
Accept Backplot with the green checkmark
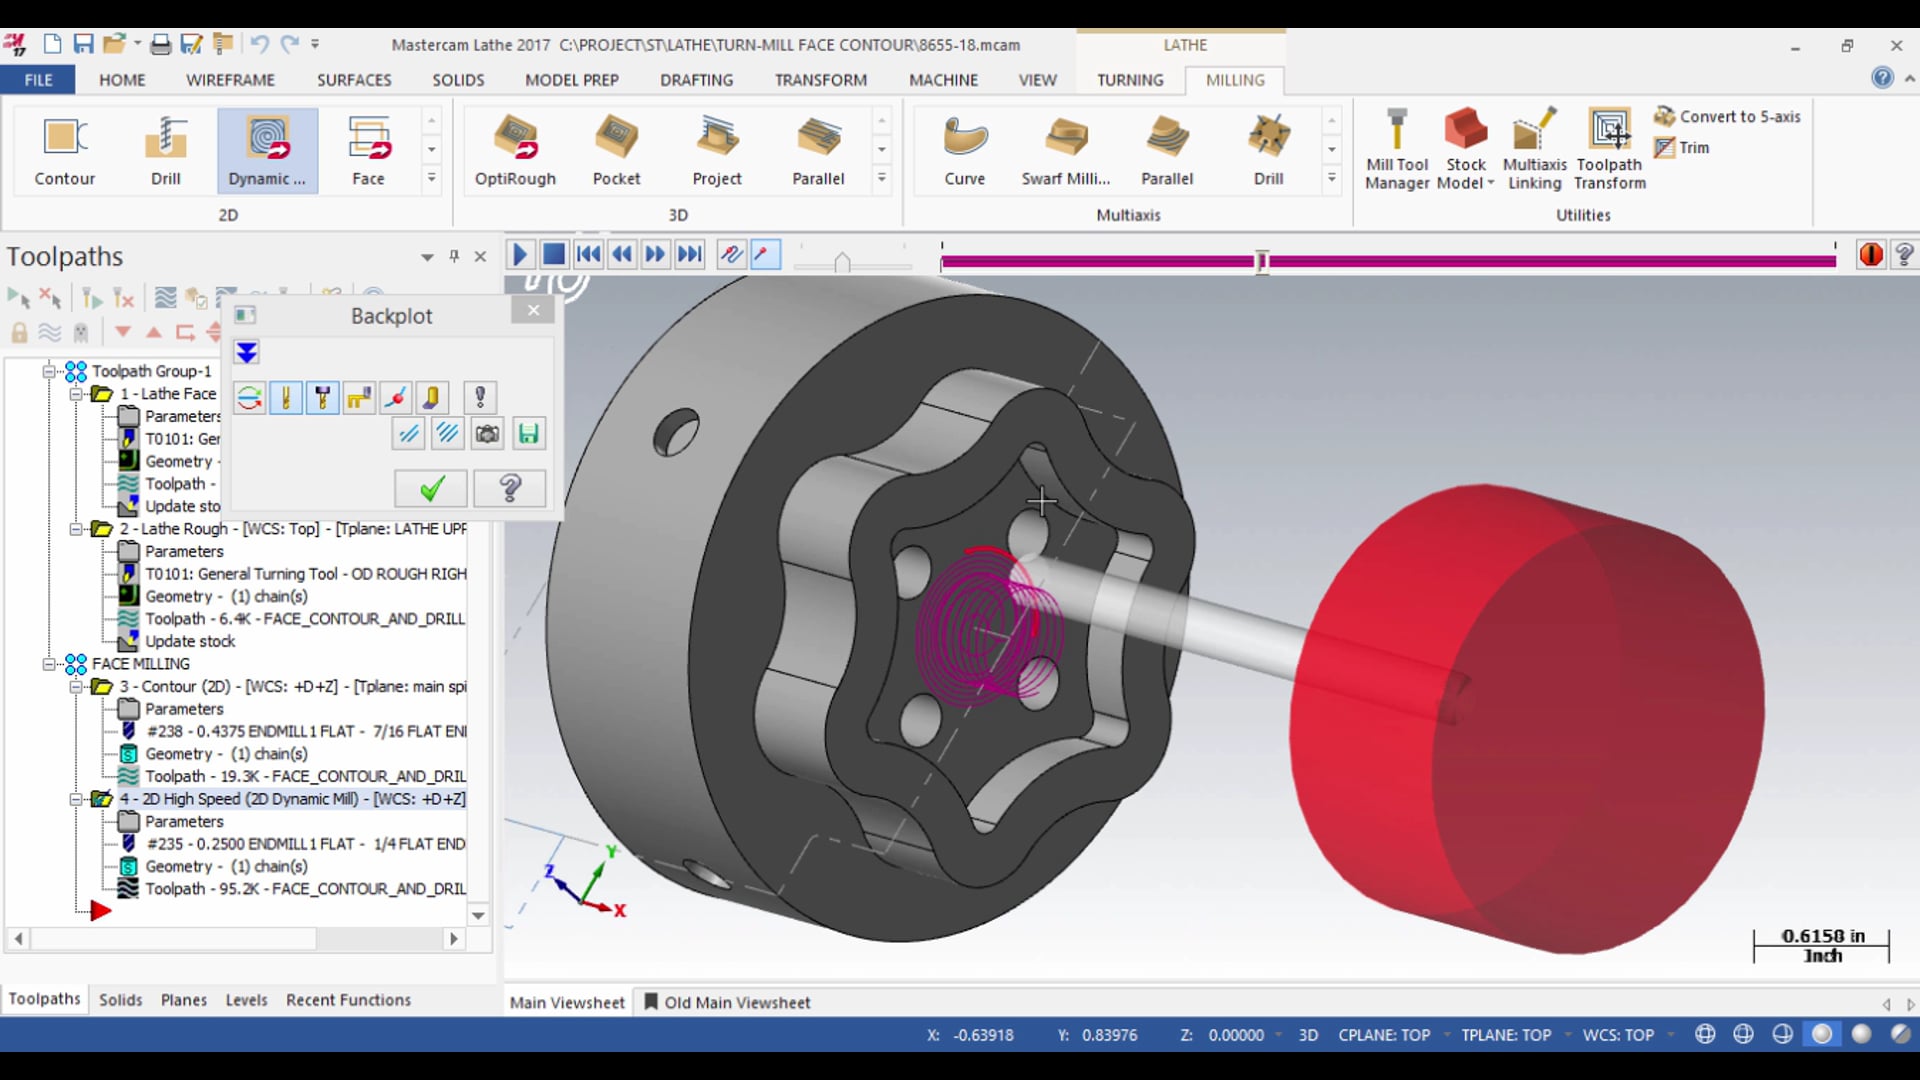(430, 488)
